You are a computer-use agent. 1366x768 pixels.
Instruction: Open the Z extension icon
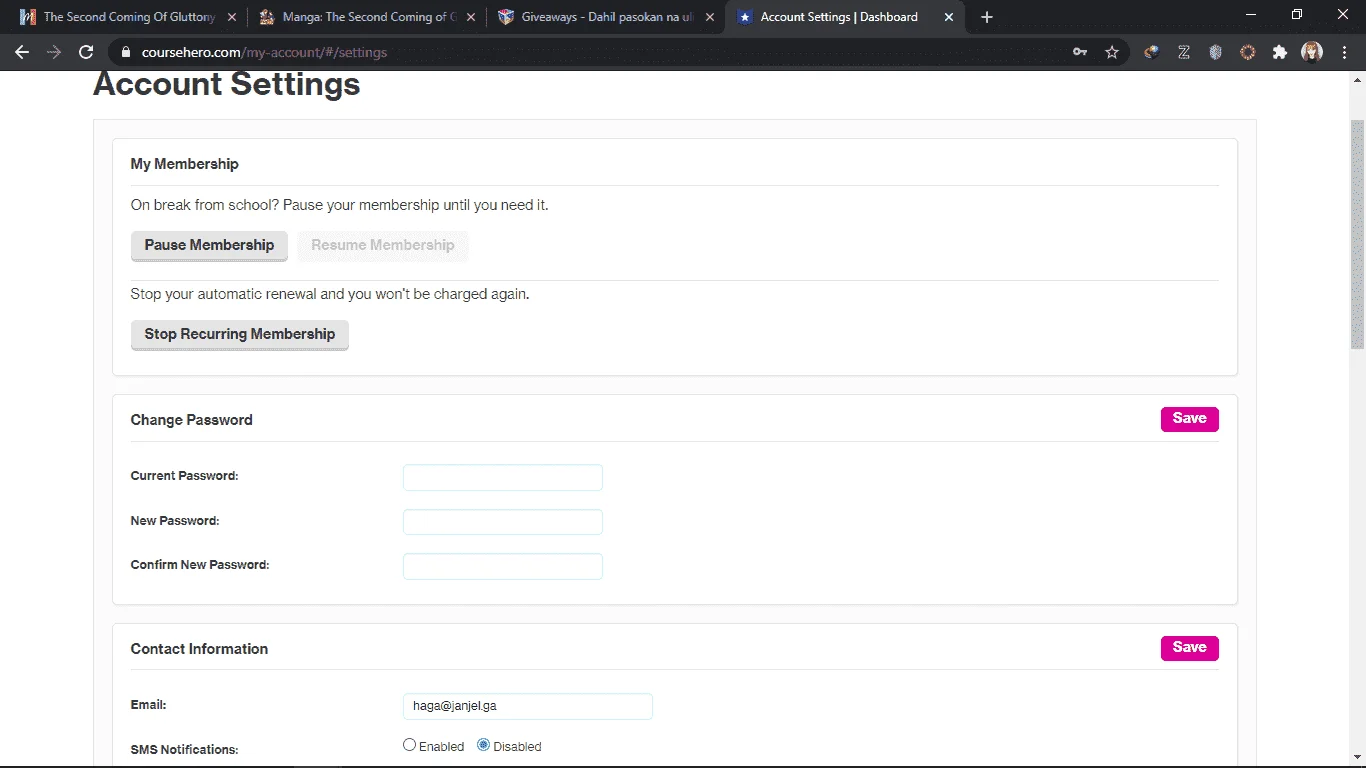pos(1184,52)
